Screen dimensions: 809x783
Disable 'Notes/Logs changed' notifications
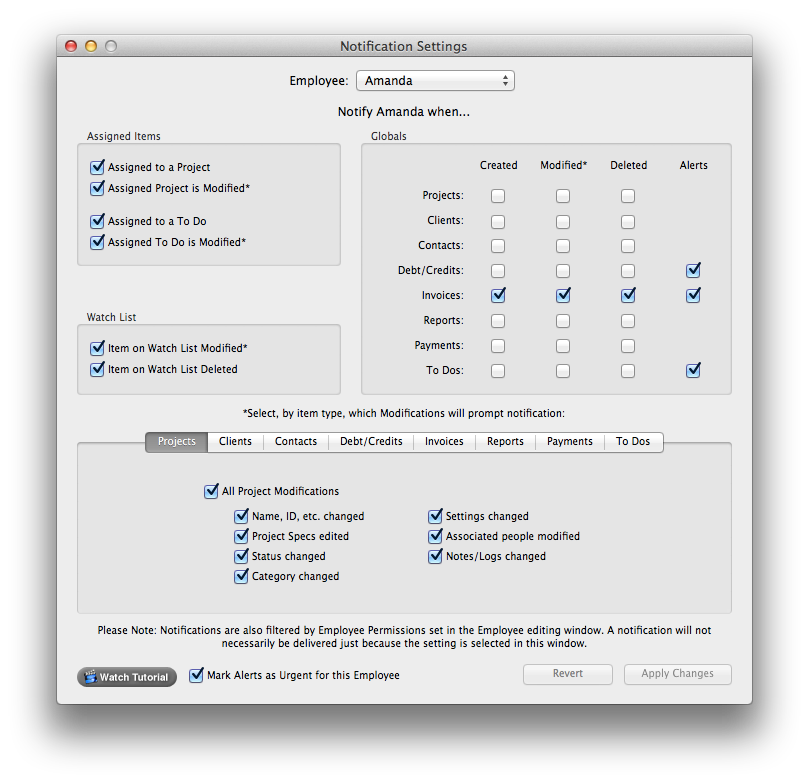coord(435,556)
